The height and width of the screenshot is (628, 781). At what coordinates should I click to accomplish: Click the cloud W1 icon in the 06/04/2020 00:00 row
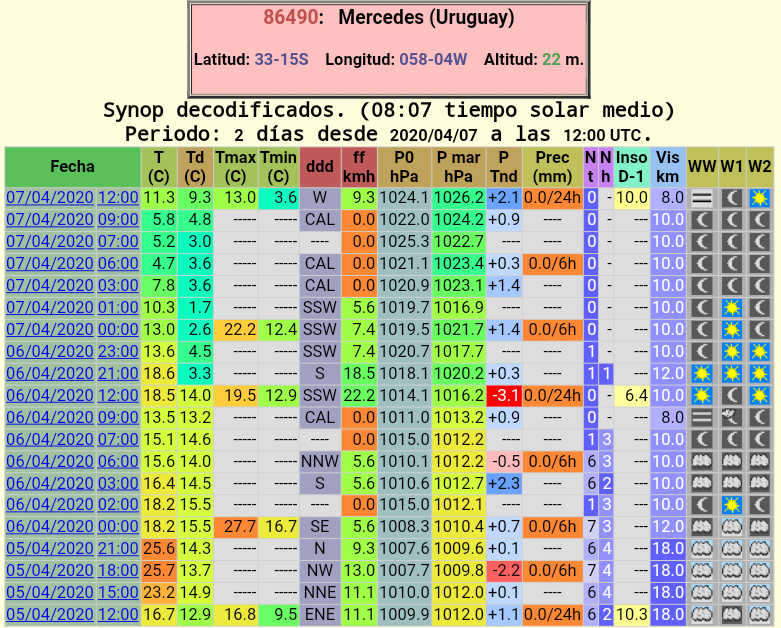tap(732, 526)
